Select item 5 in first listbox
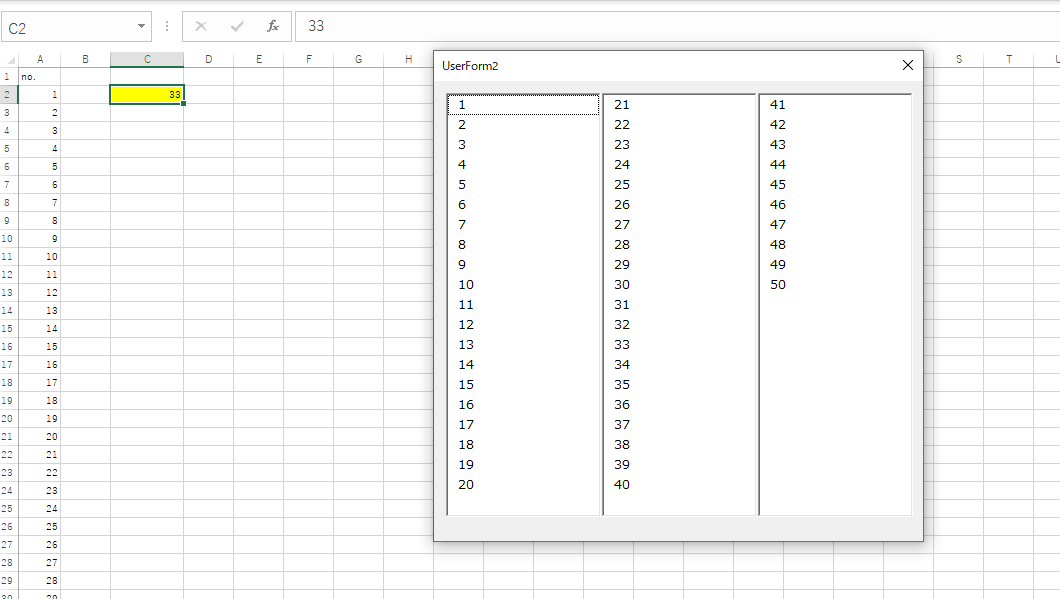The width and height of the screenshot is (1060, 599). tap(523, 185)
